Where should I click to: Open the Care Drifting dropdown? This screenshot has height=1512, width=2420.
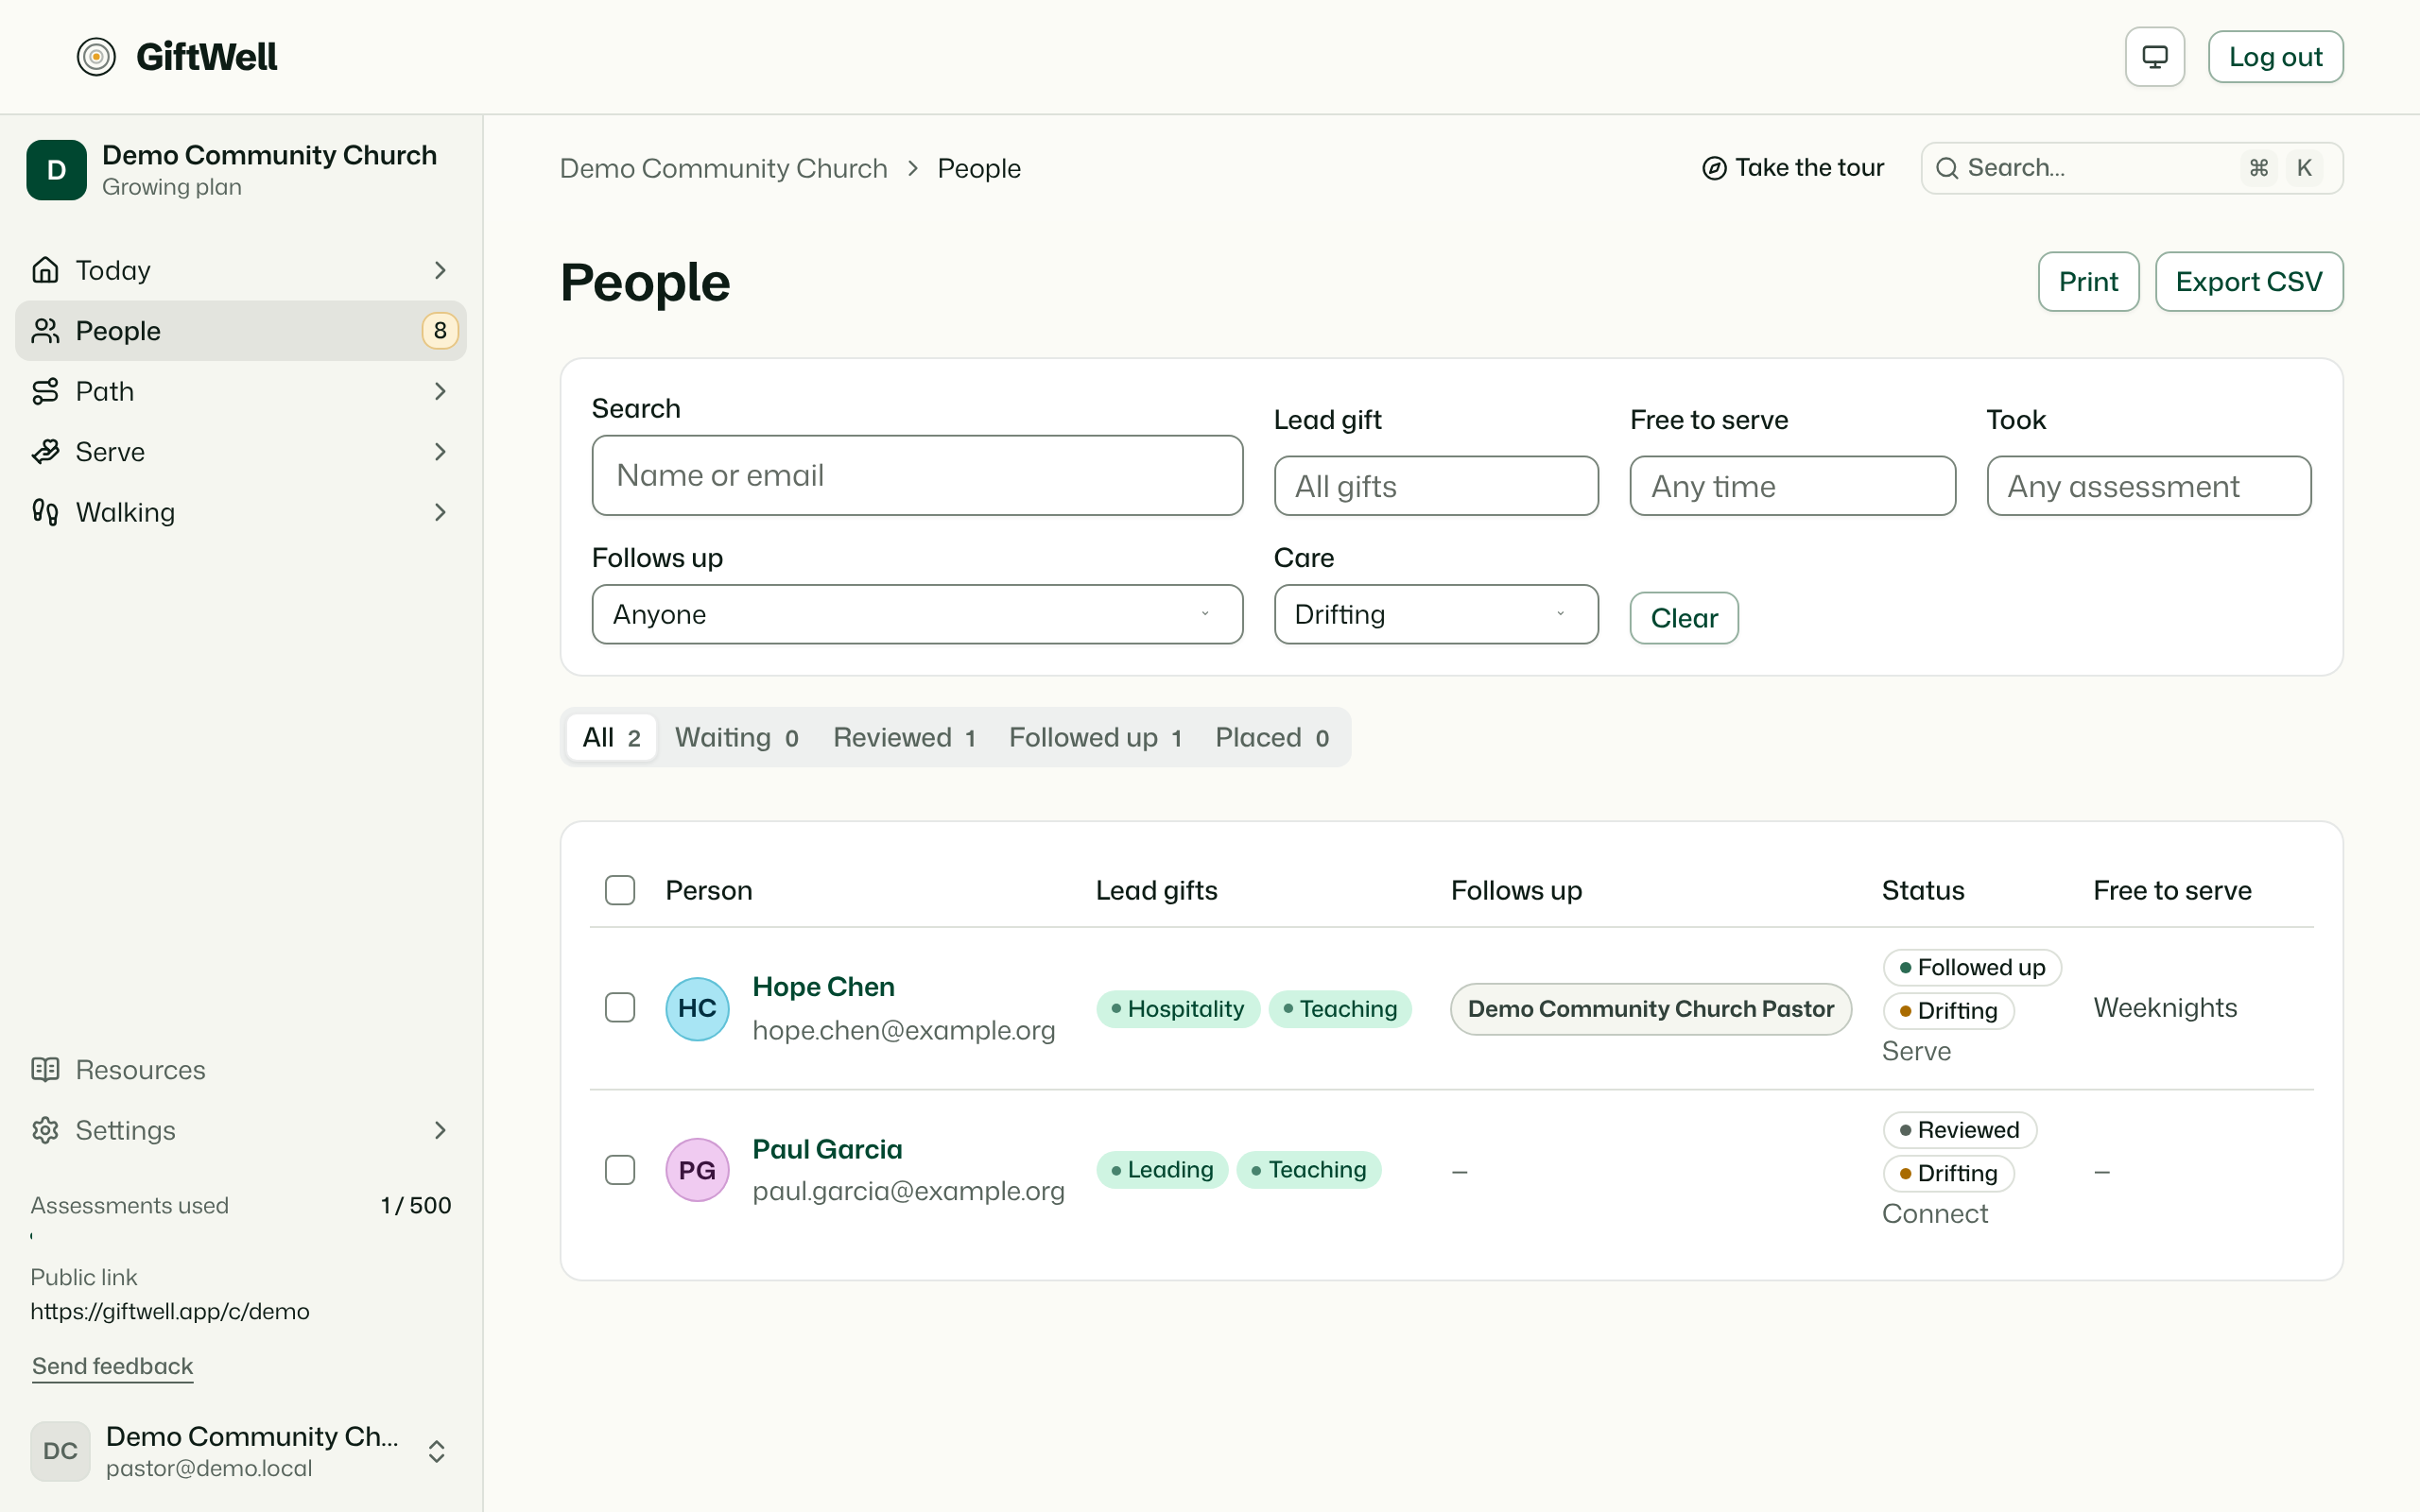tap(1436, 614)
